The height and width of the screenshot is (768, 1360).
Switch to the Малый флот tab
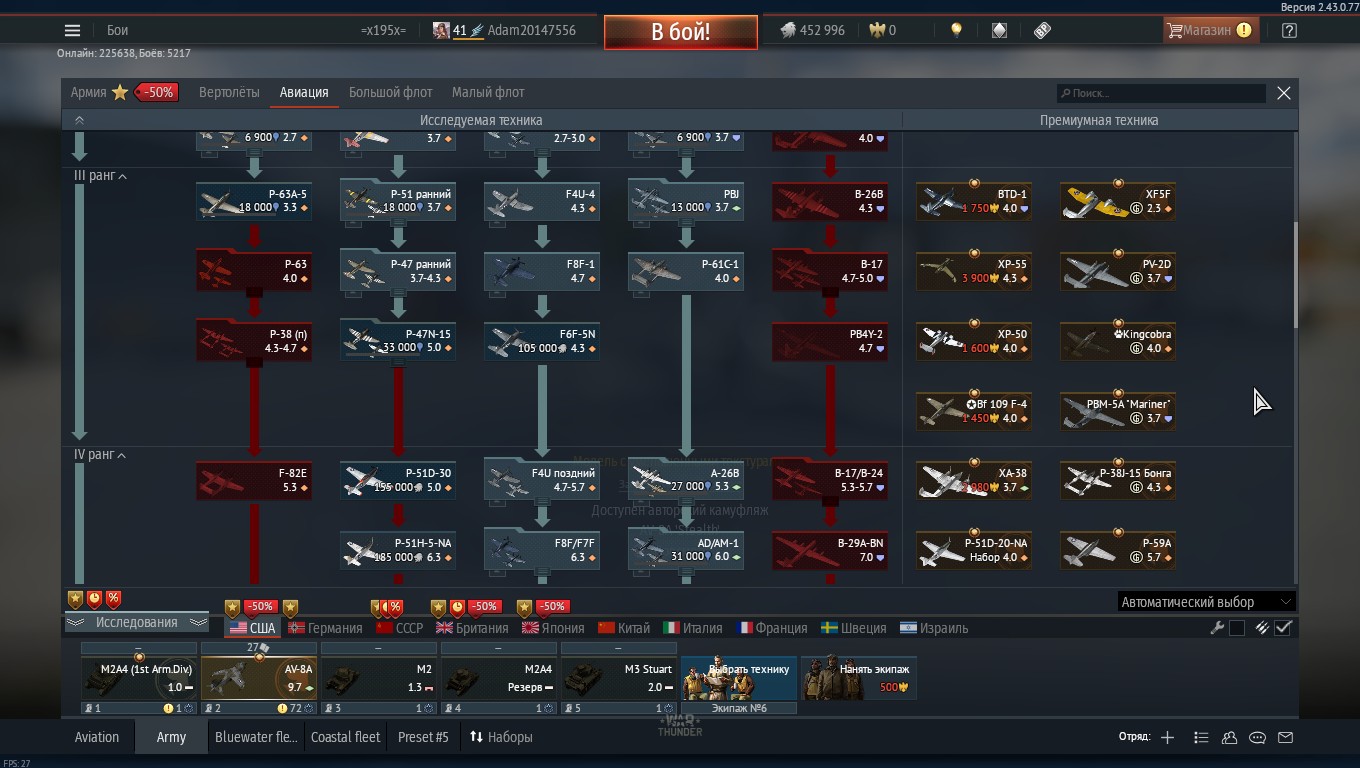pyautogui.click(x=488, y=92)
